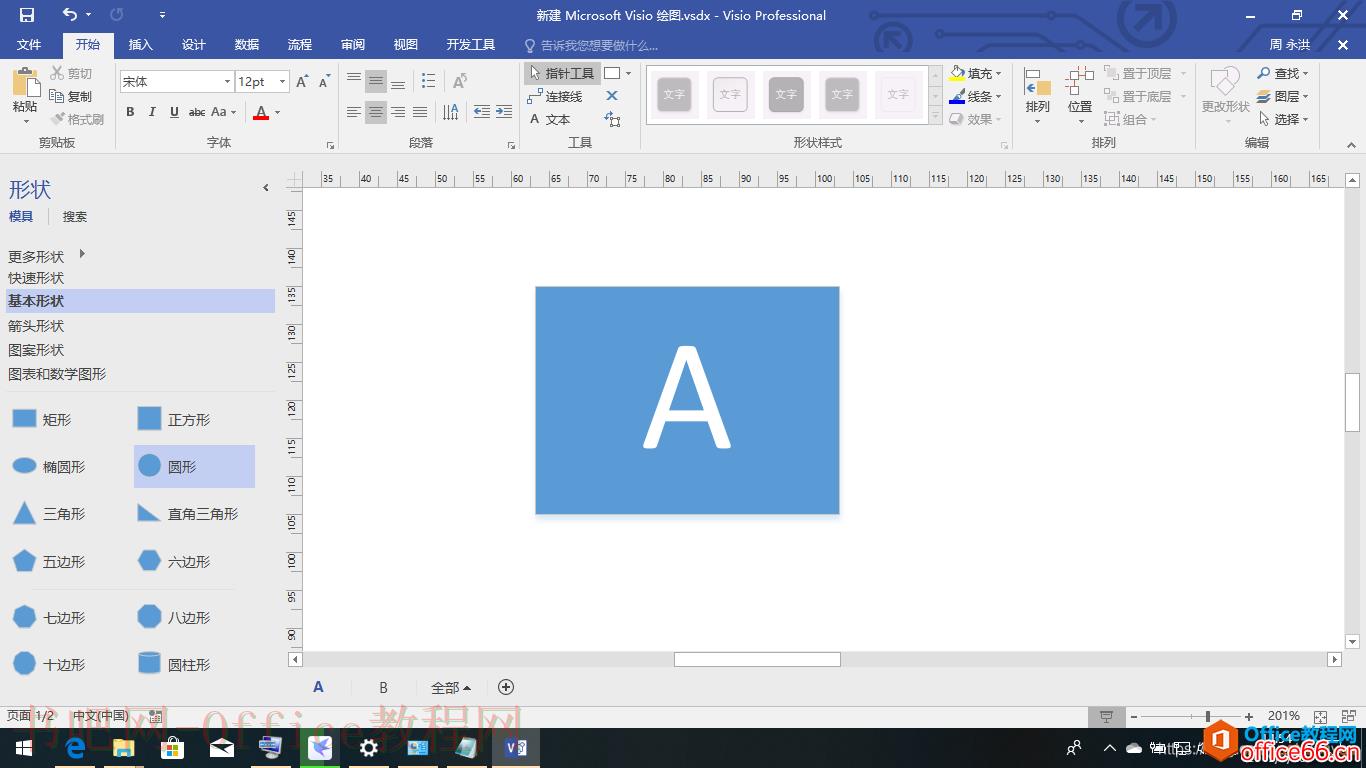Switch to the 设计 Design tab
Viewport: 1366px width, 768px height.
point(194,45)
